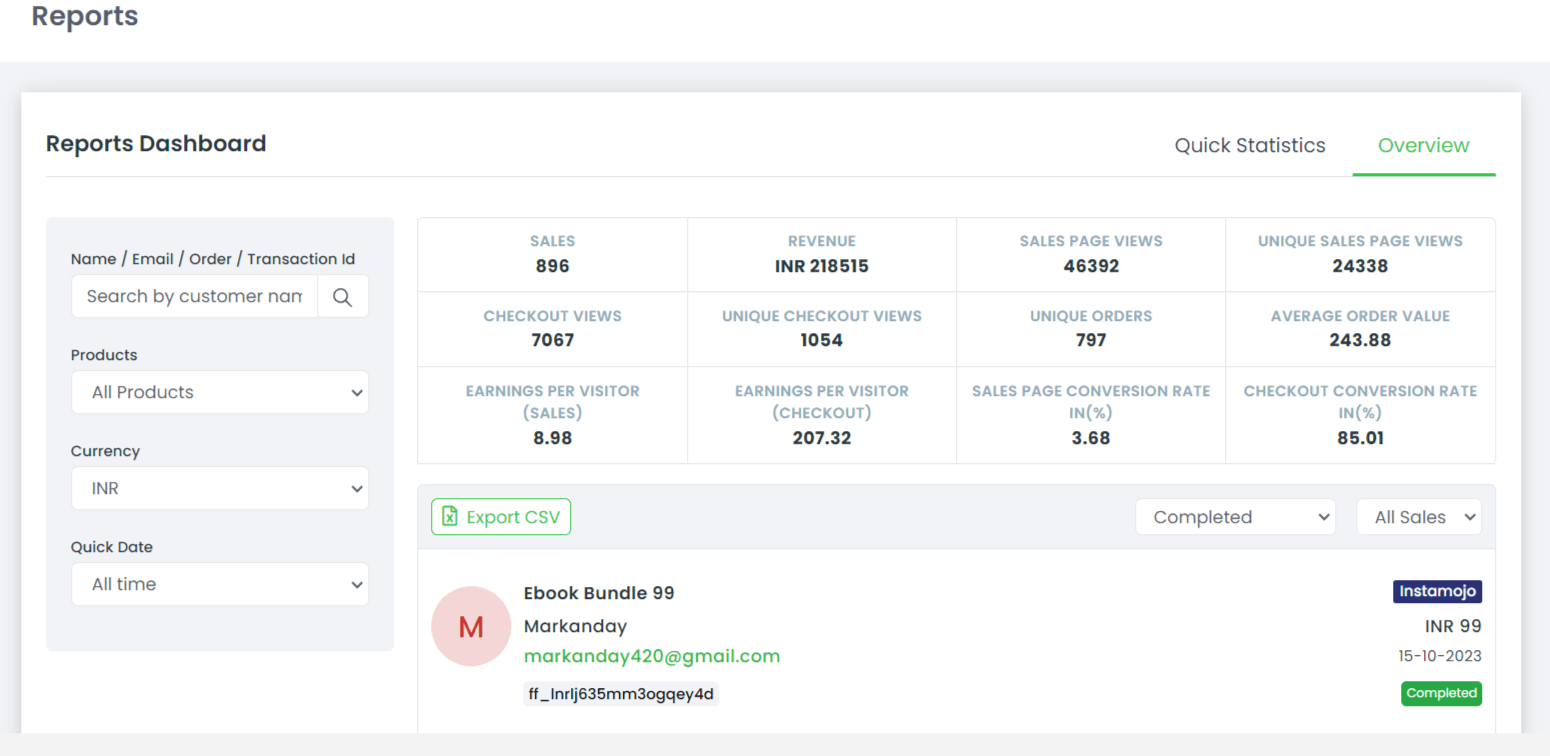Focus the customer name search field
1550x756 pixels.
(195, 297)
